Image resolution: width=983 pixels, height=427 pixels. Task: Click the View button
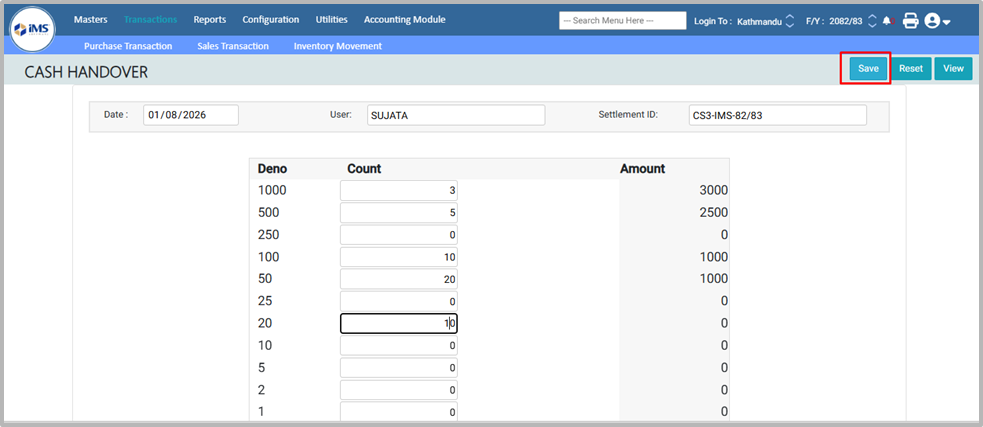(953, 68)
